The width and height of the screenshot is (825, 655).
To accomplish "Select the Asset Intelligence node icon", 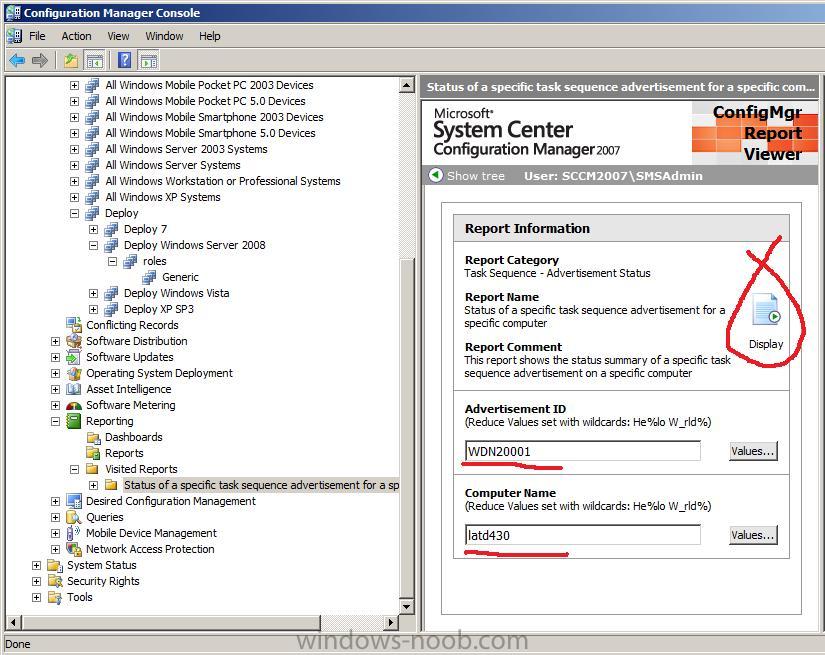I will [x=74, y=389].
